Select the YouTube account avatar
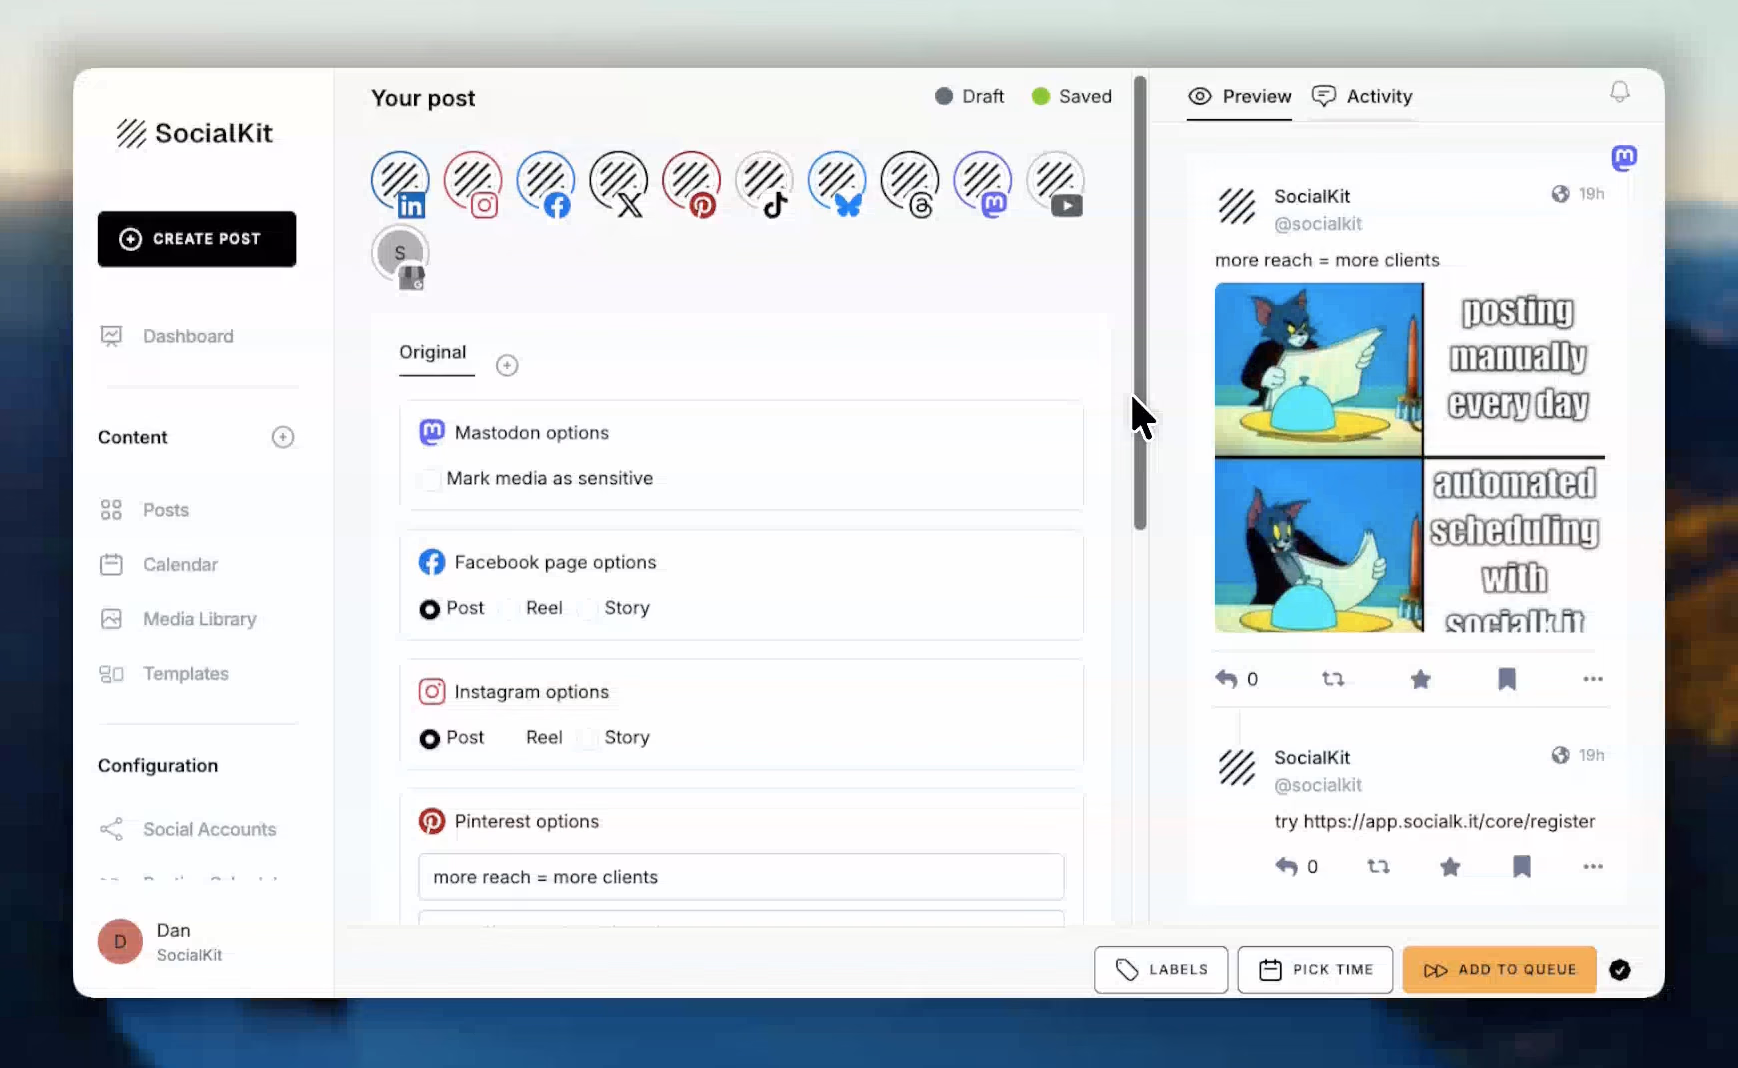This screenshot has height=1068, width=1738. [x=1055, y=182]
